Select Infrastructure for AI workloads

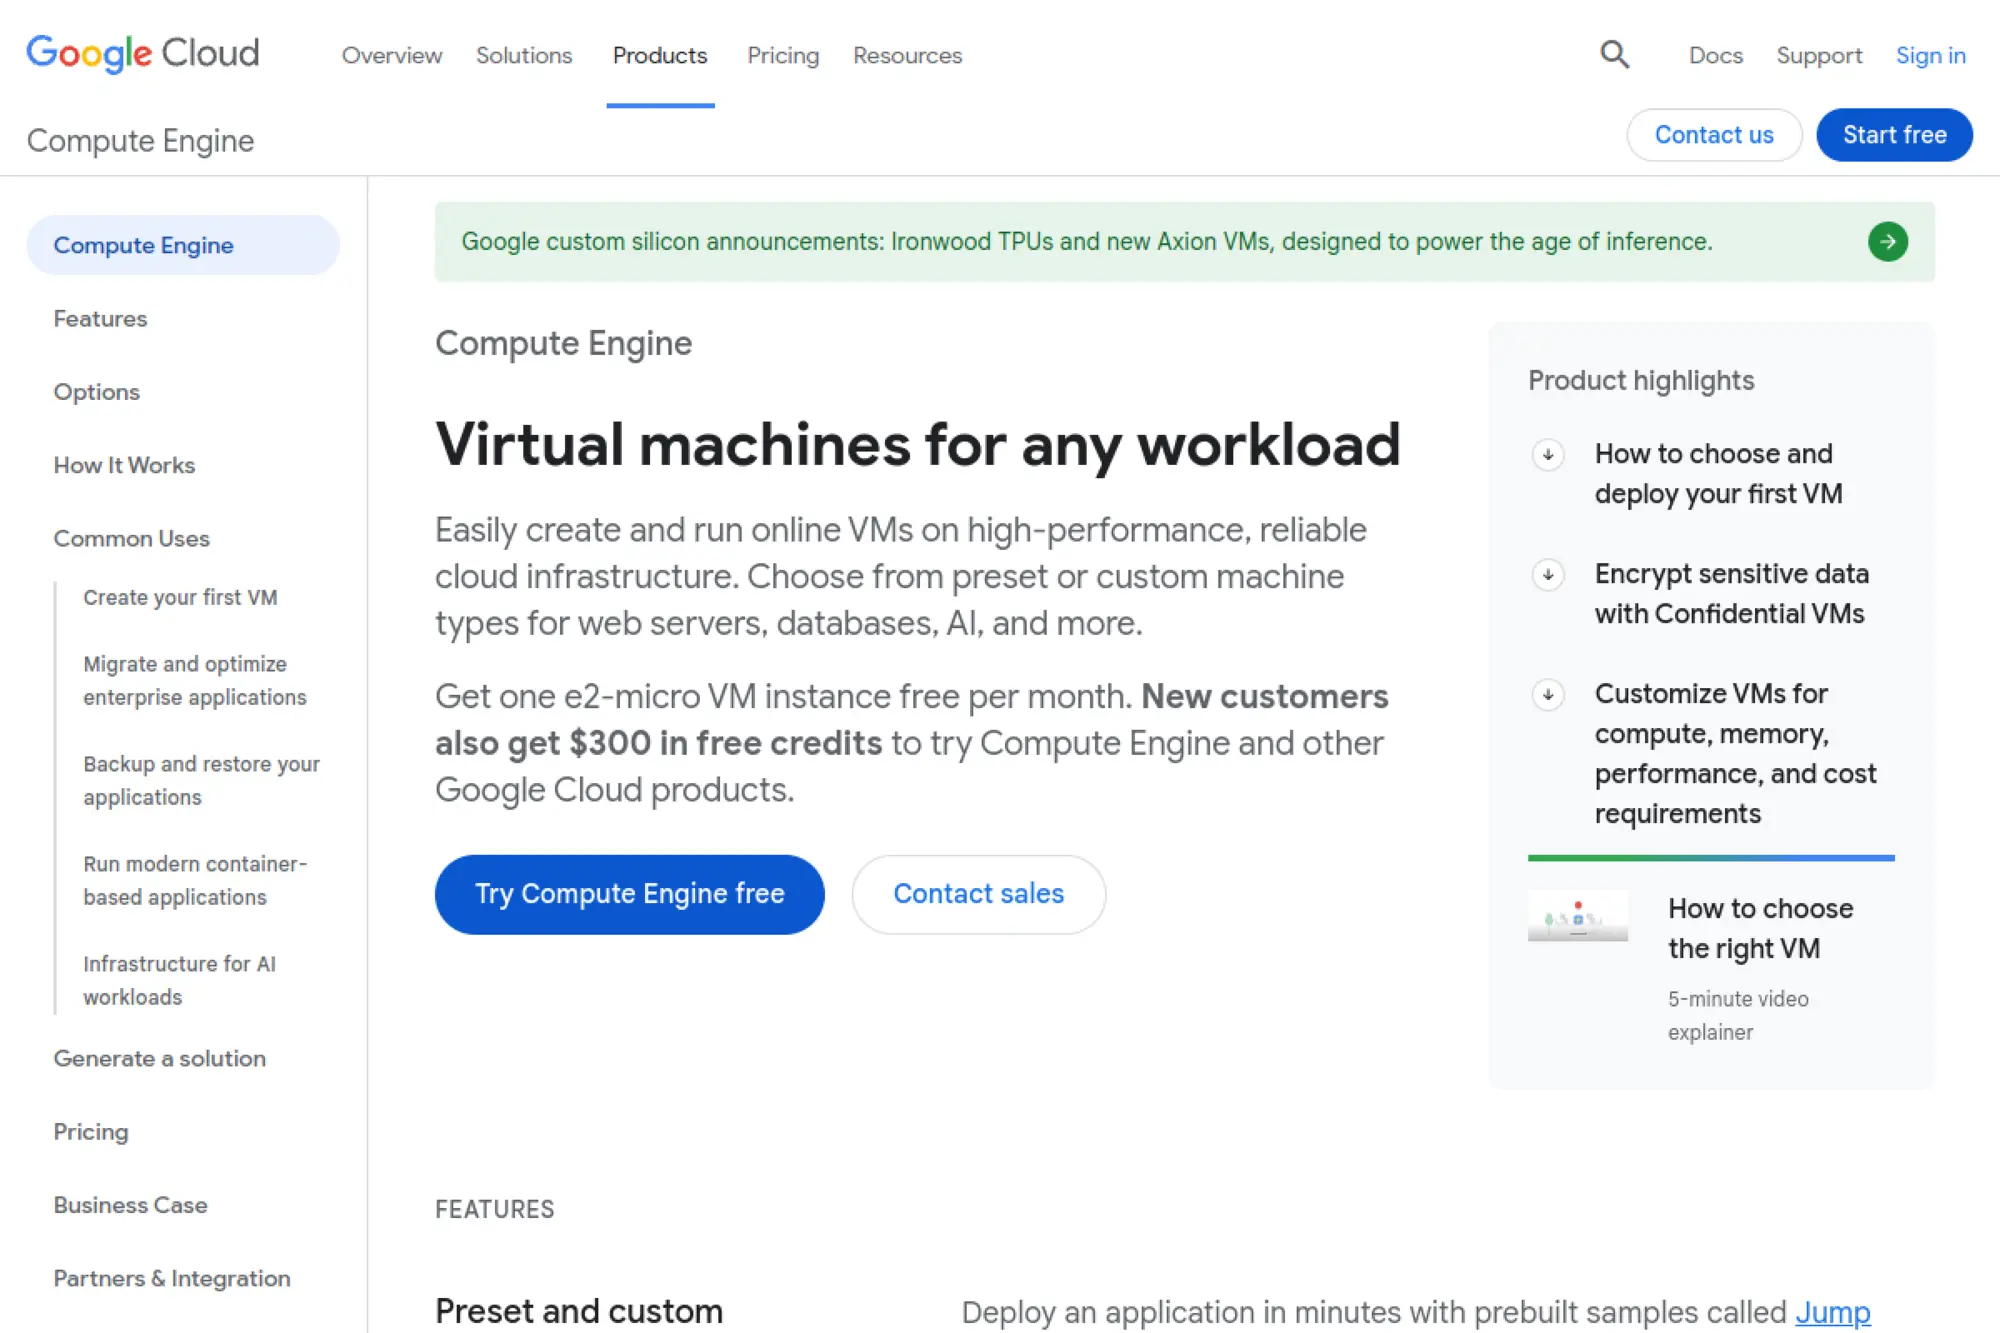coord(178,980)
